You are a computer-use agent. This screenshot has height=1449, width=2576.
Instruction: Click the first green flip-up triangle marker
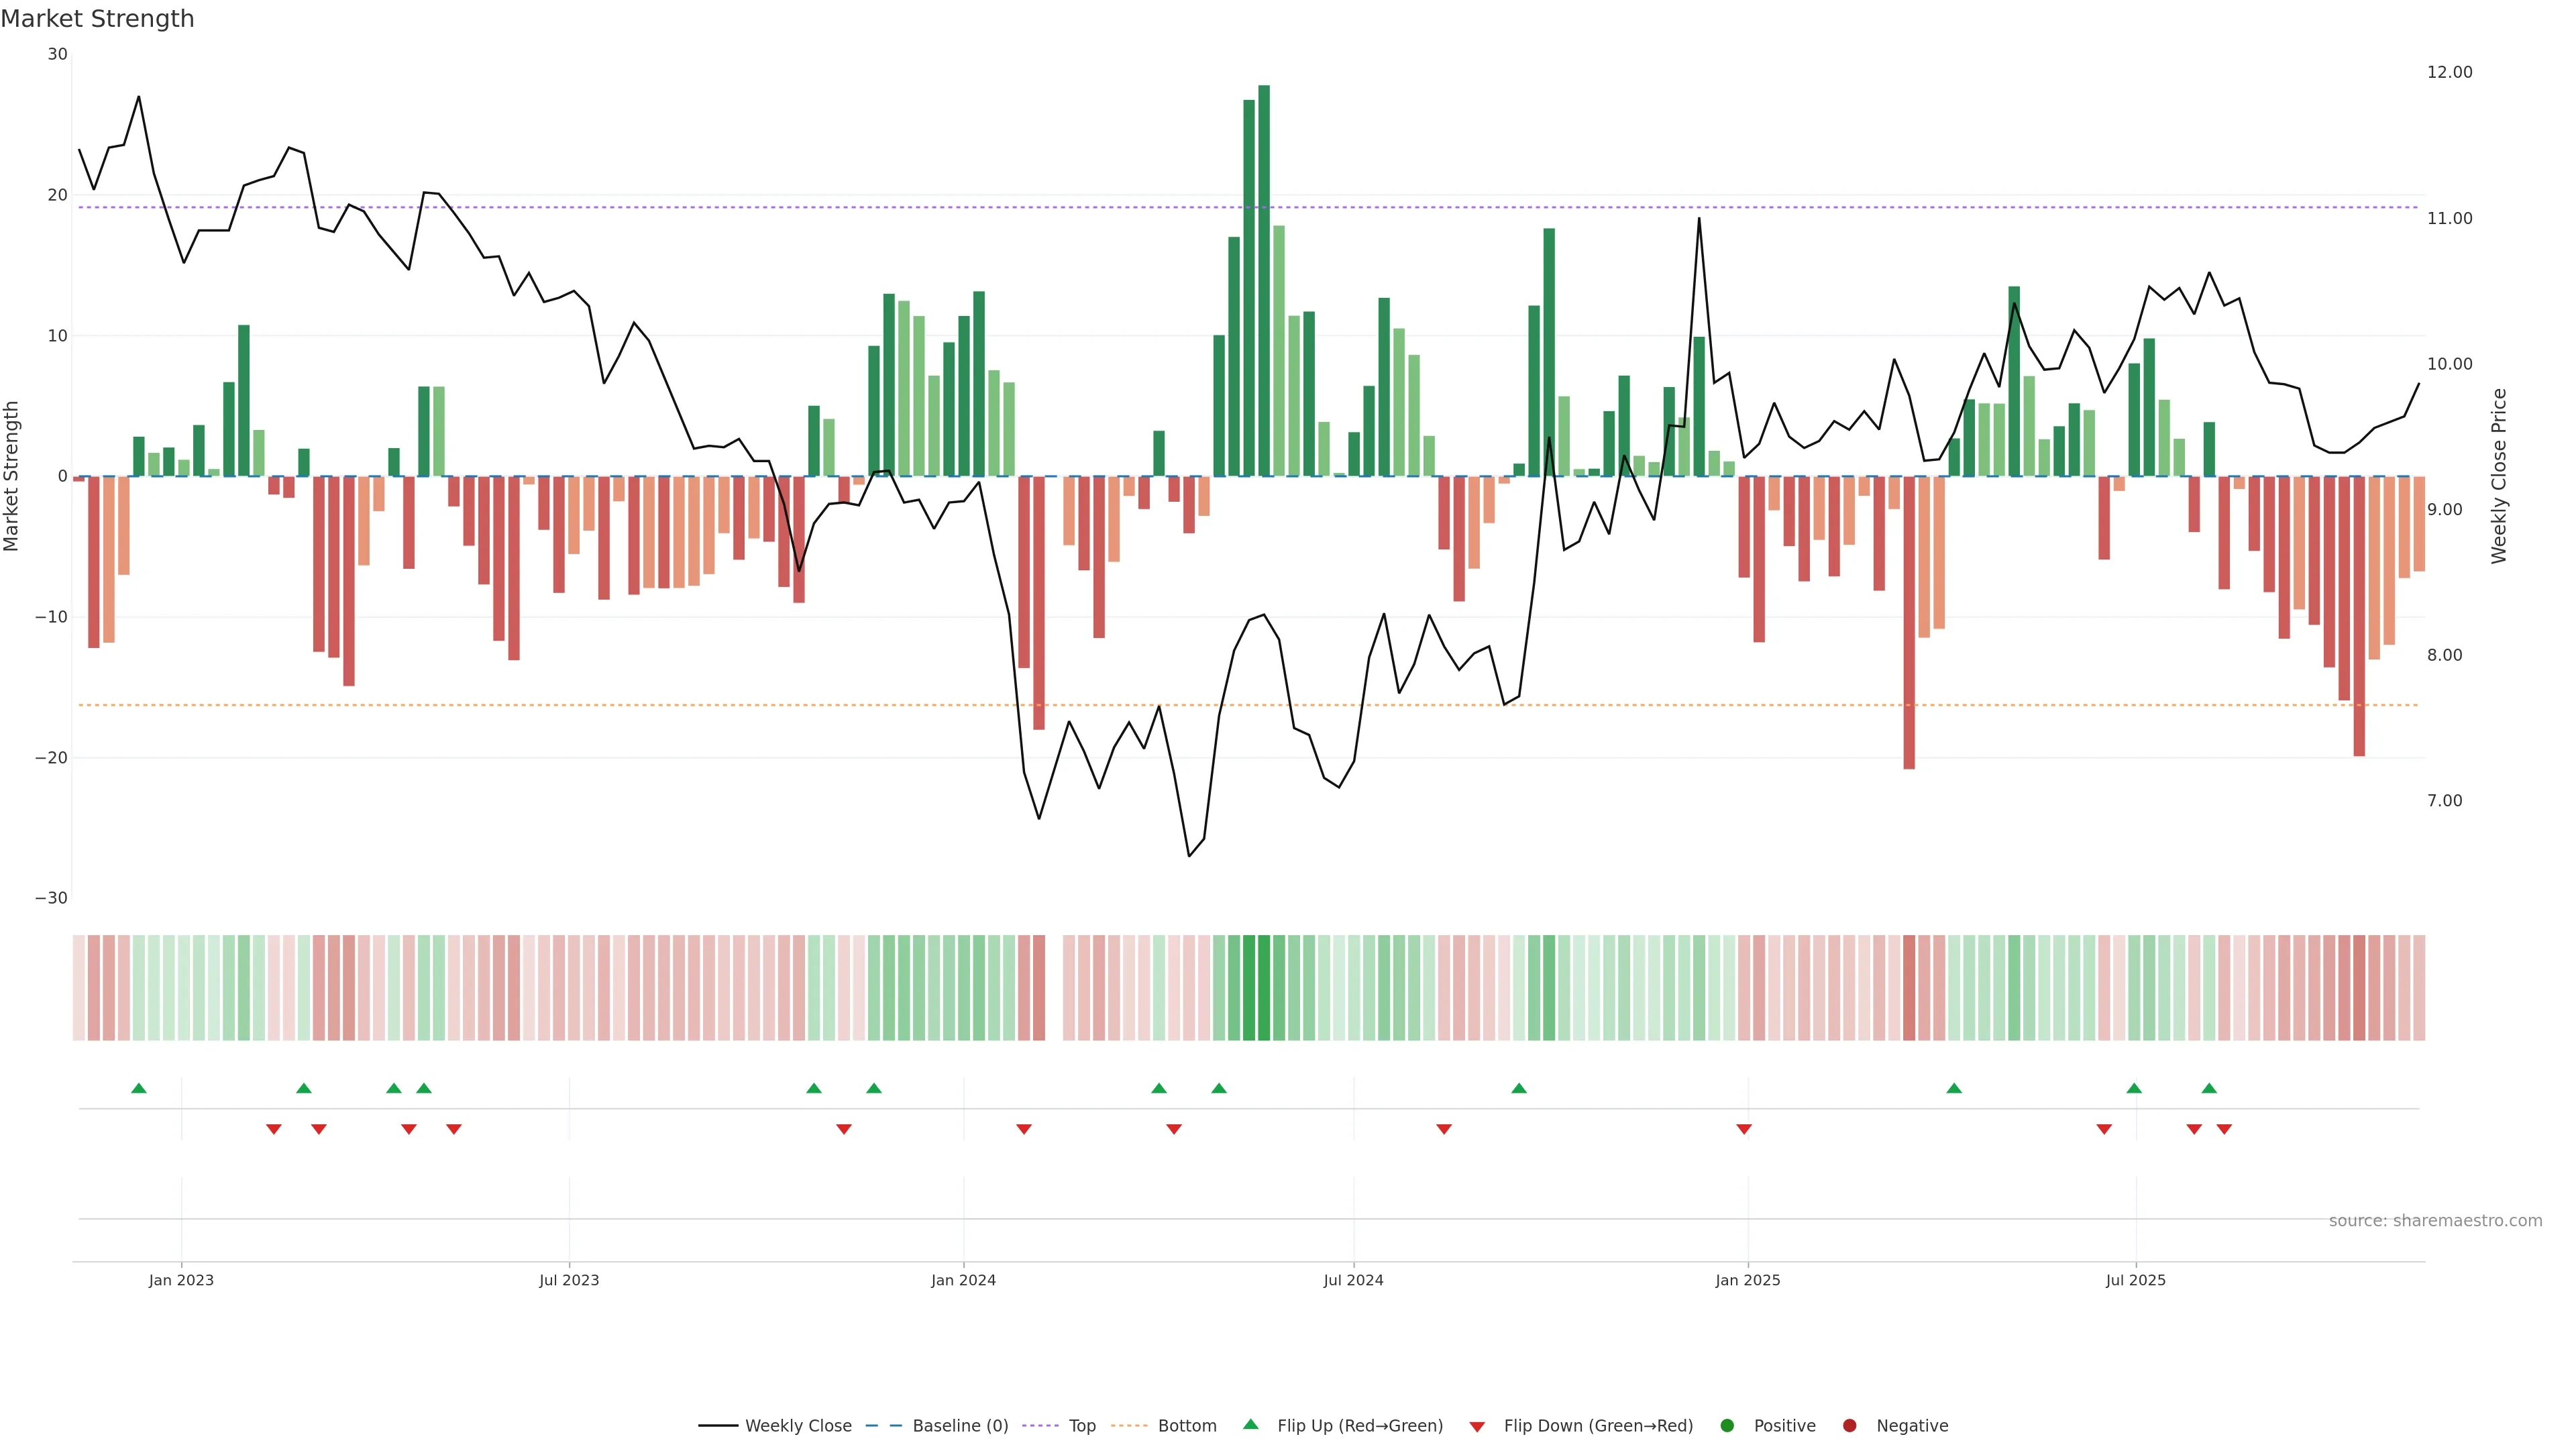tap(139, 1088)
